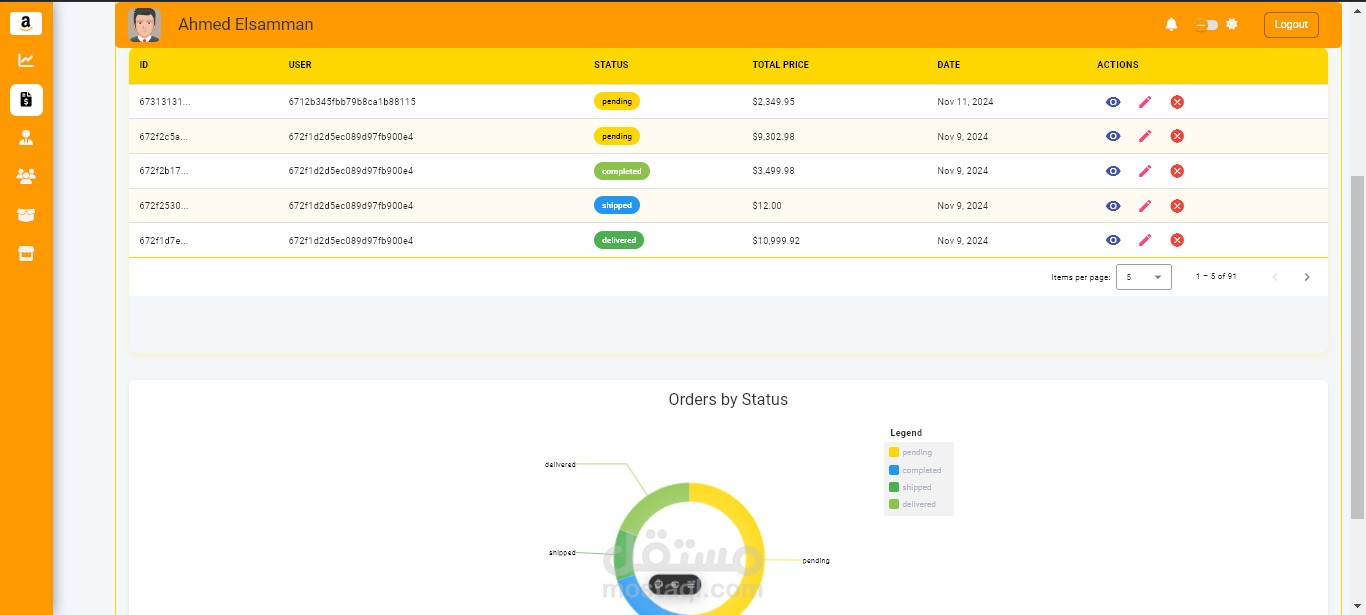Edit the $9,302.98 order
Screen dimensions: 1366x615
(x=1145, y=136)
